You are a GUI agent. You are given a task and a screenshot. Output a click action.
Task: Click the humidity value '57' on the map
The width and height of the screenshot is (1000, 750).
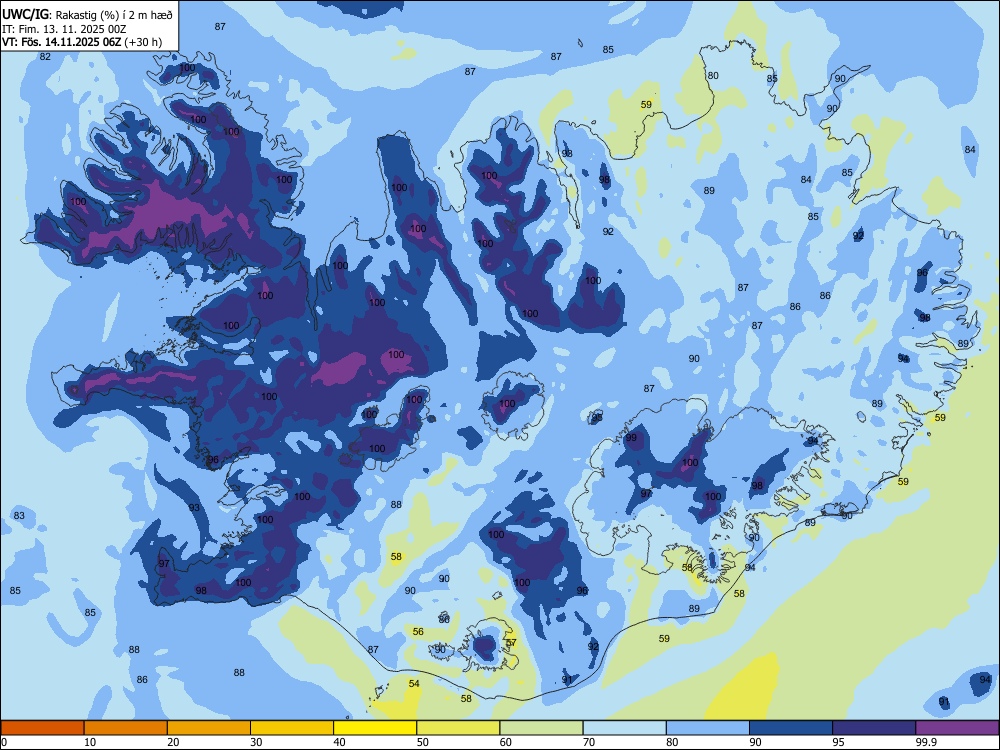click(x=511, y=642)
